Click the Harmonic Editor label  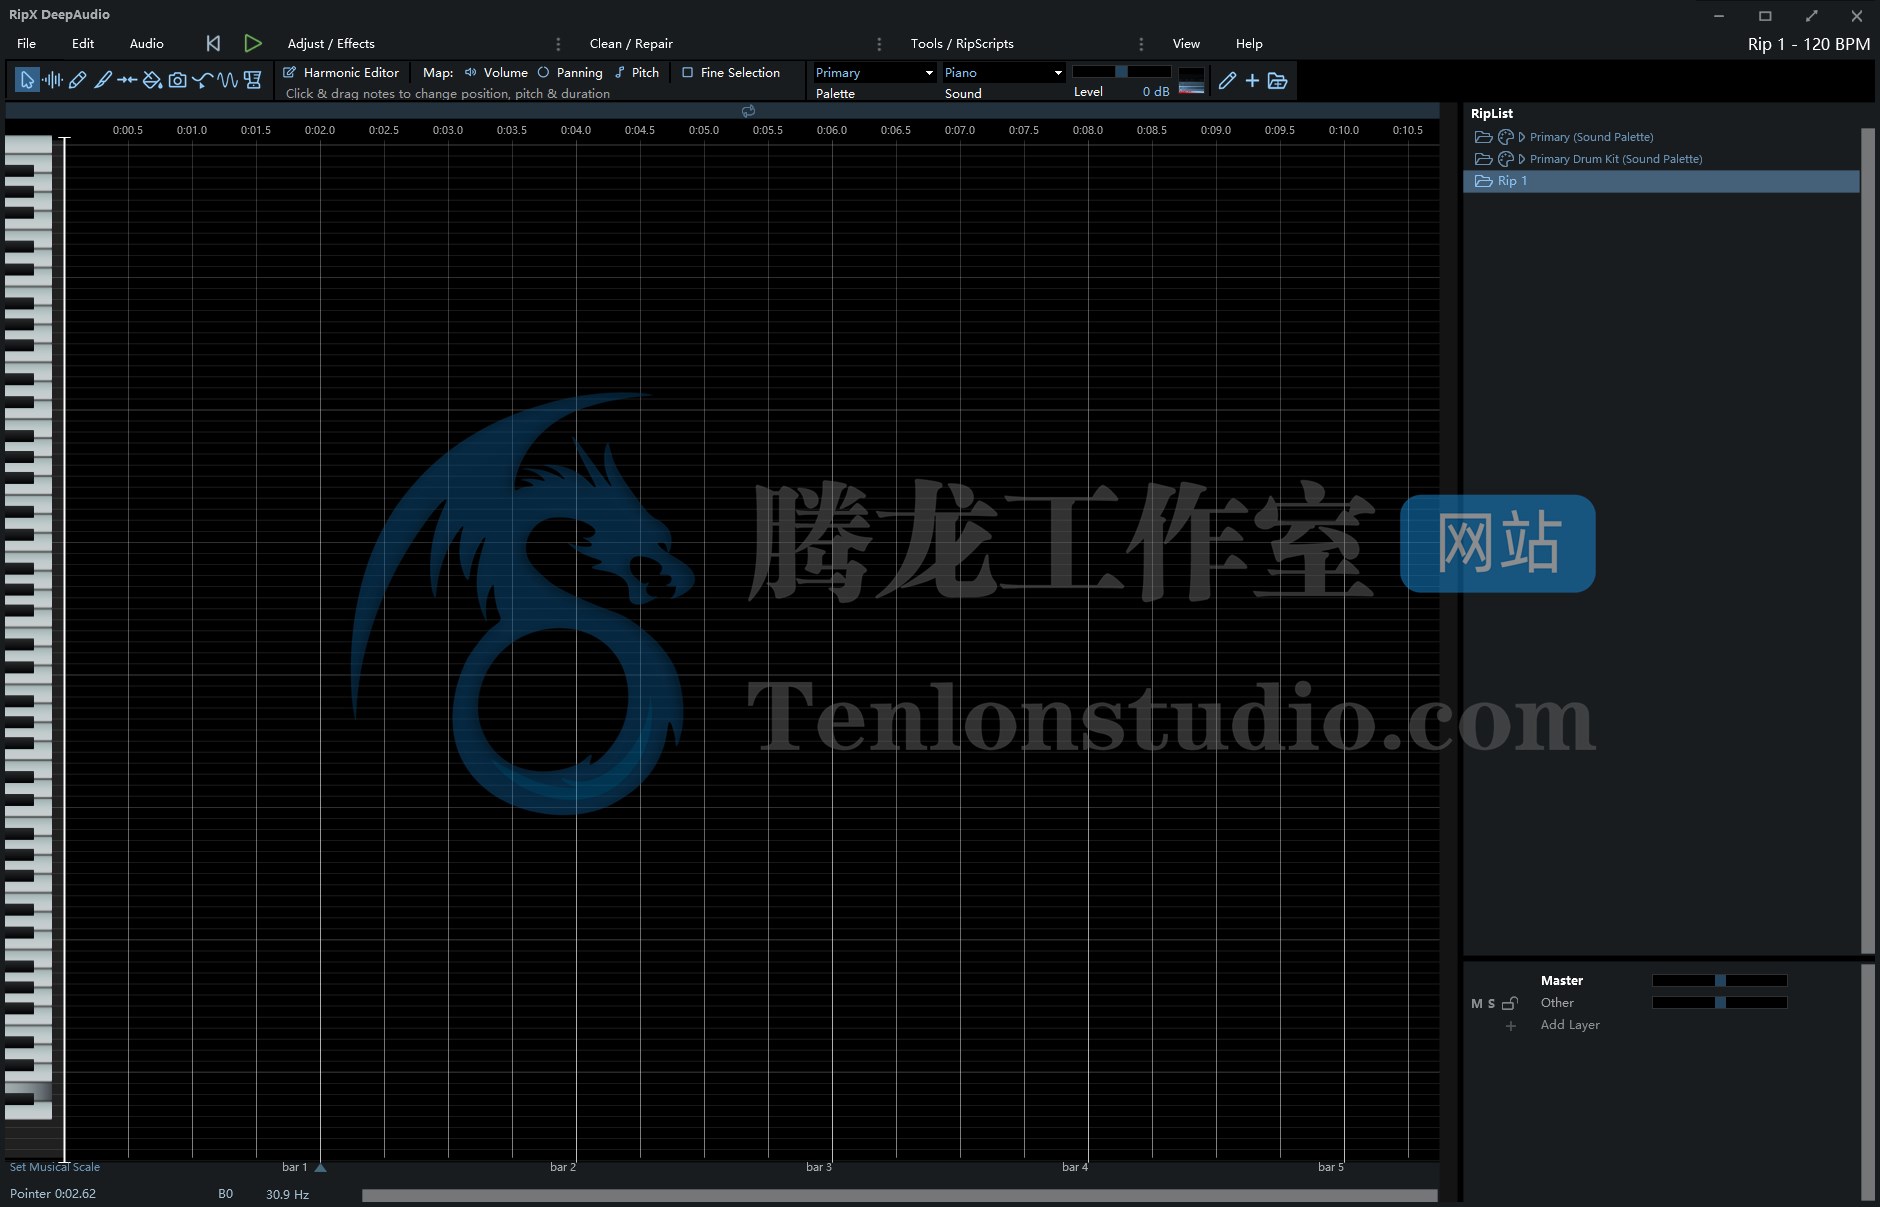(351, 72)
